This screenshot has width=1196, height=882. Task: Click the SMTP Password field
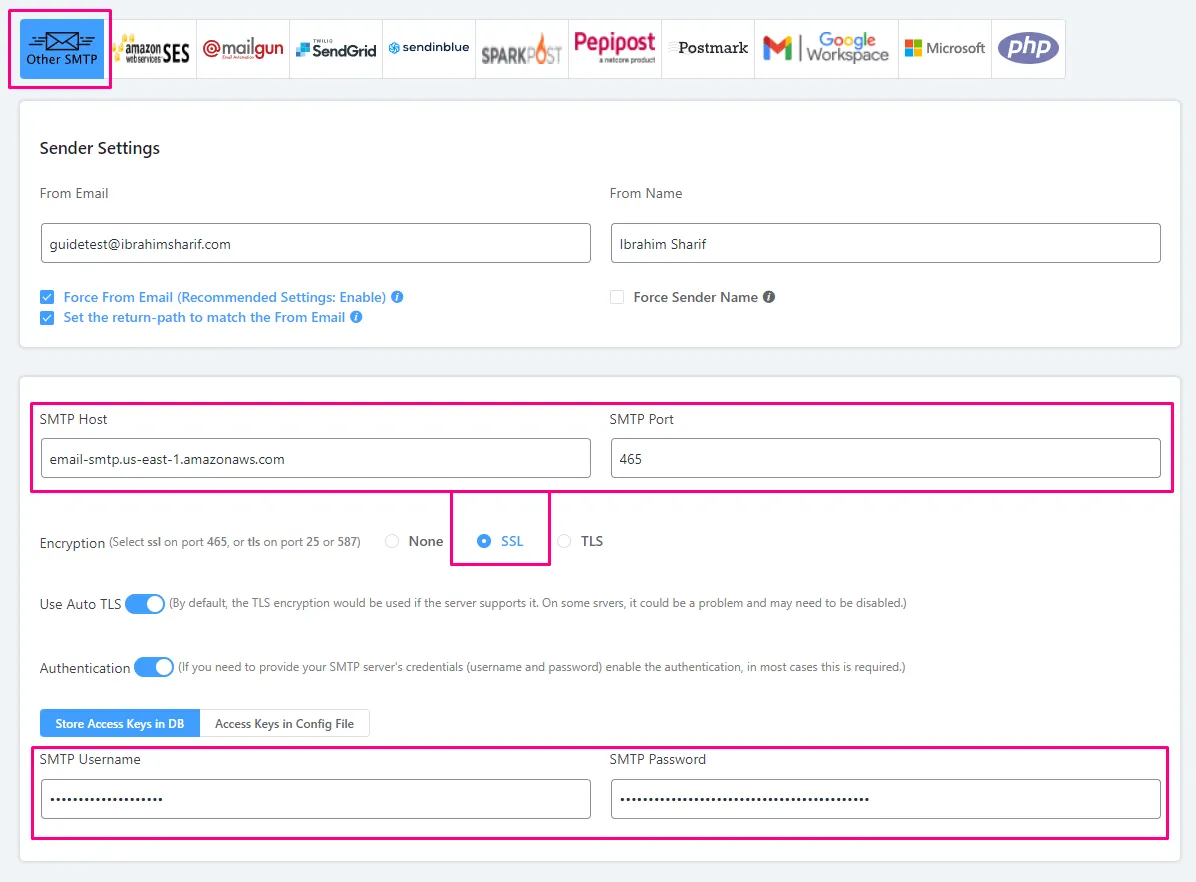[886, 799]
